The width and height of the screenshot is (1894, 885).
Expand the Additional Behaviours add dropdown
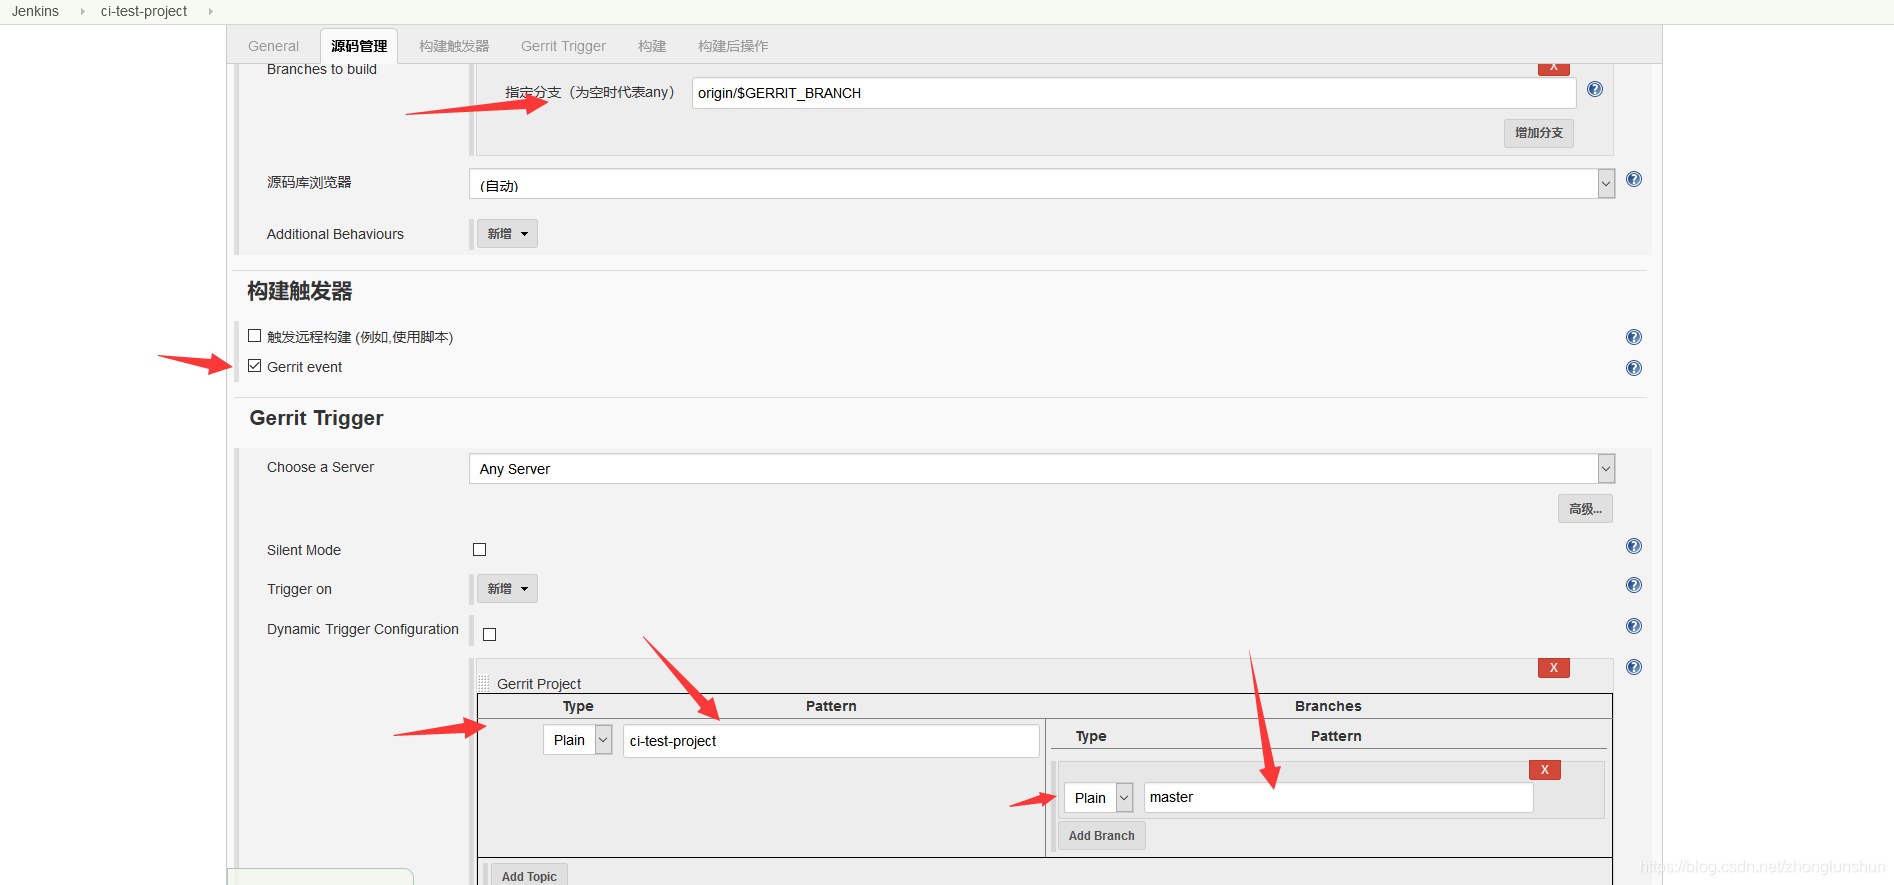[507, 234]
